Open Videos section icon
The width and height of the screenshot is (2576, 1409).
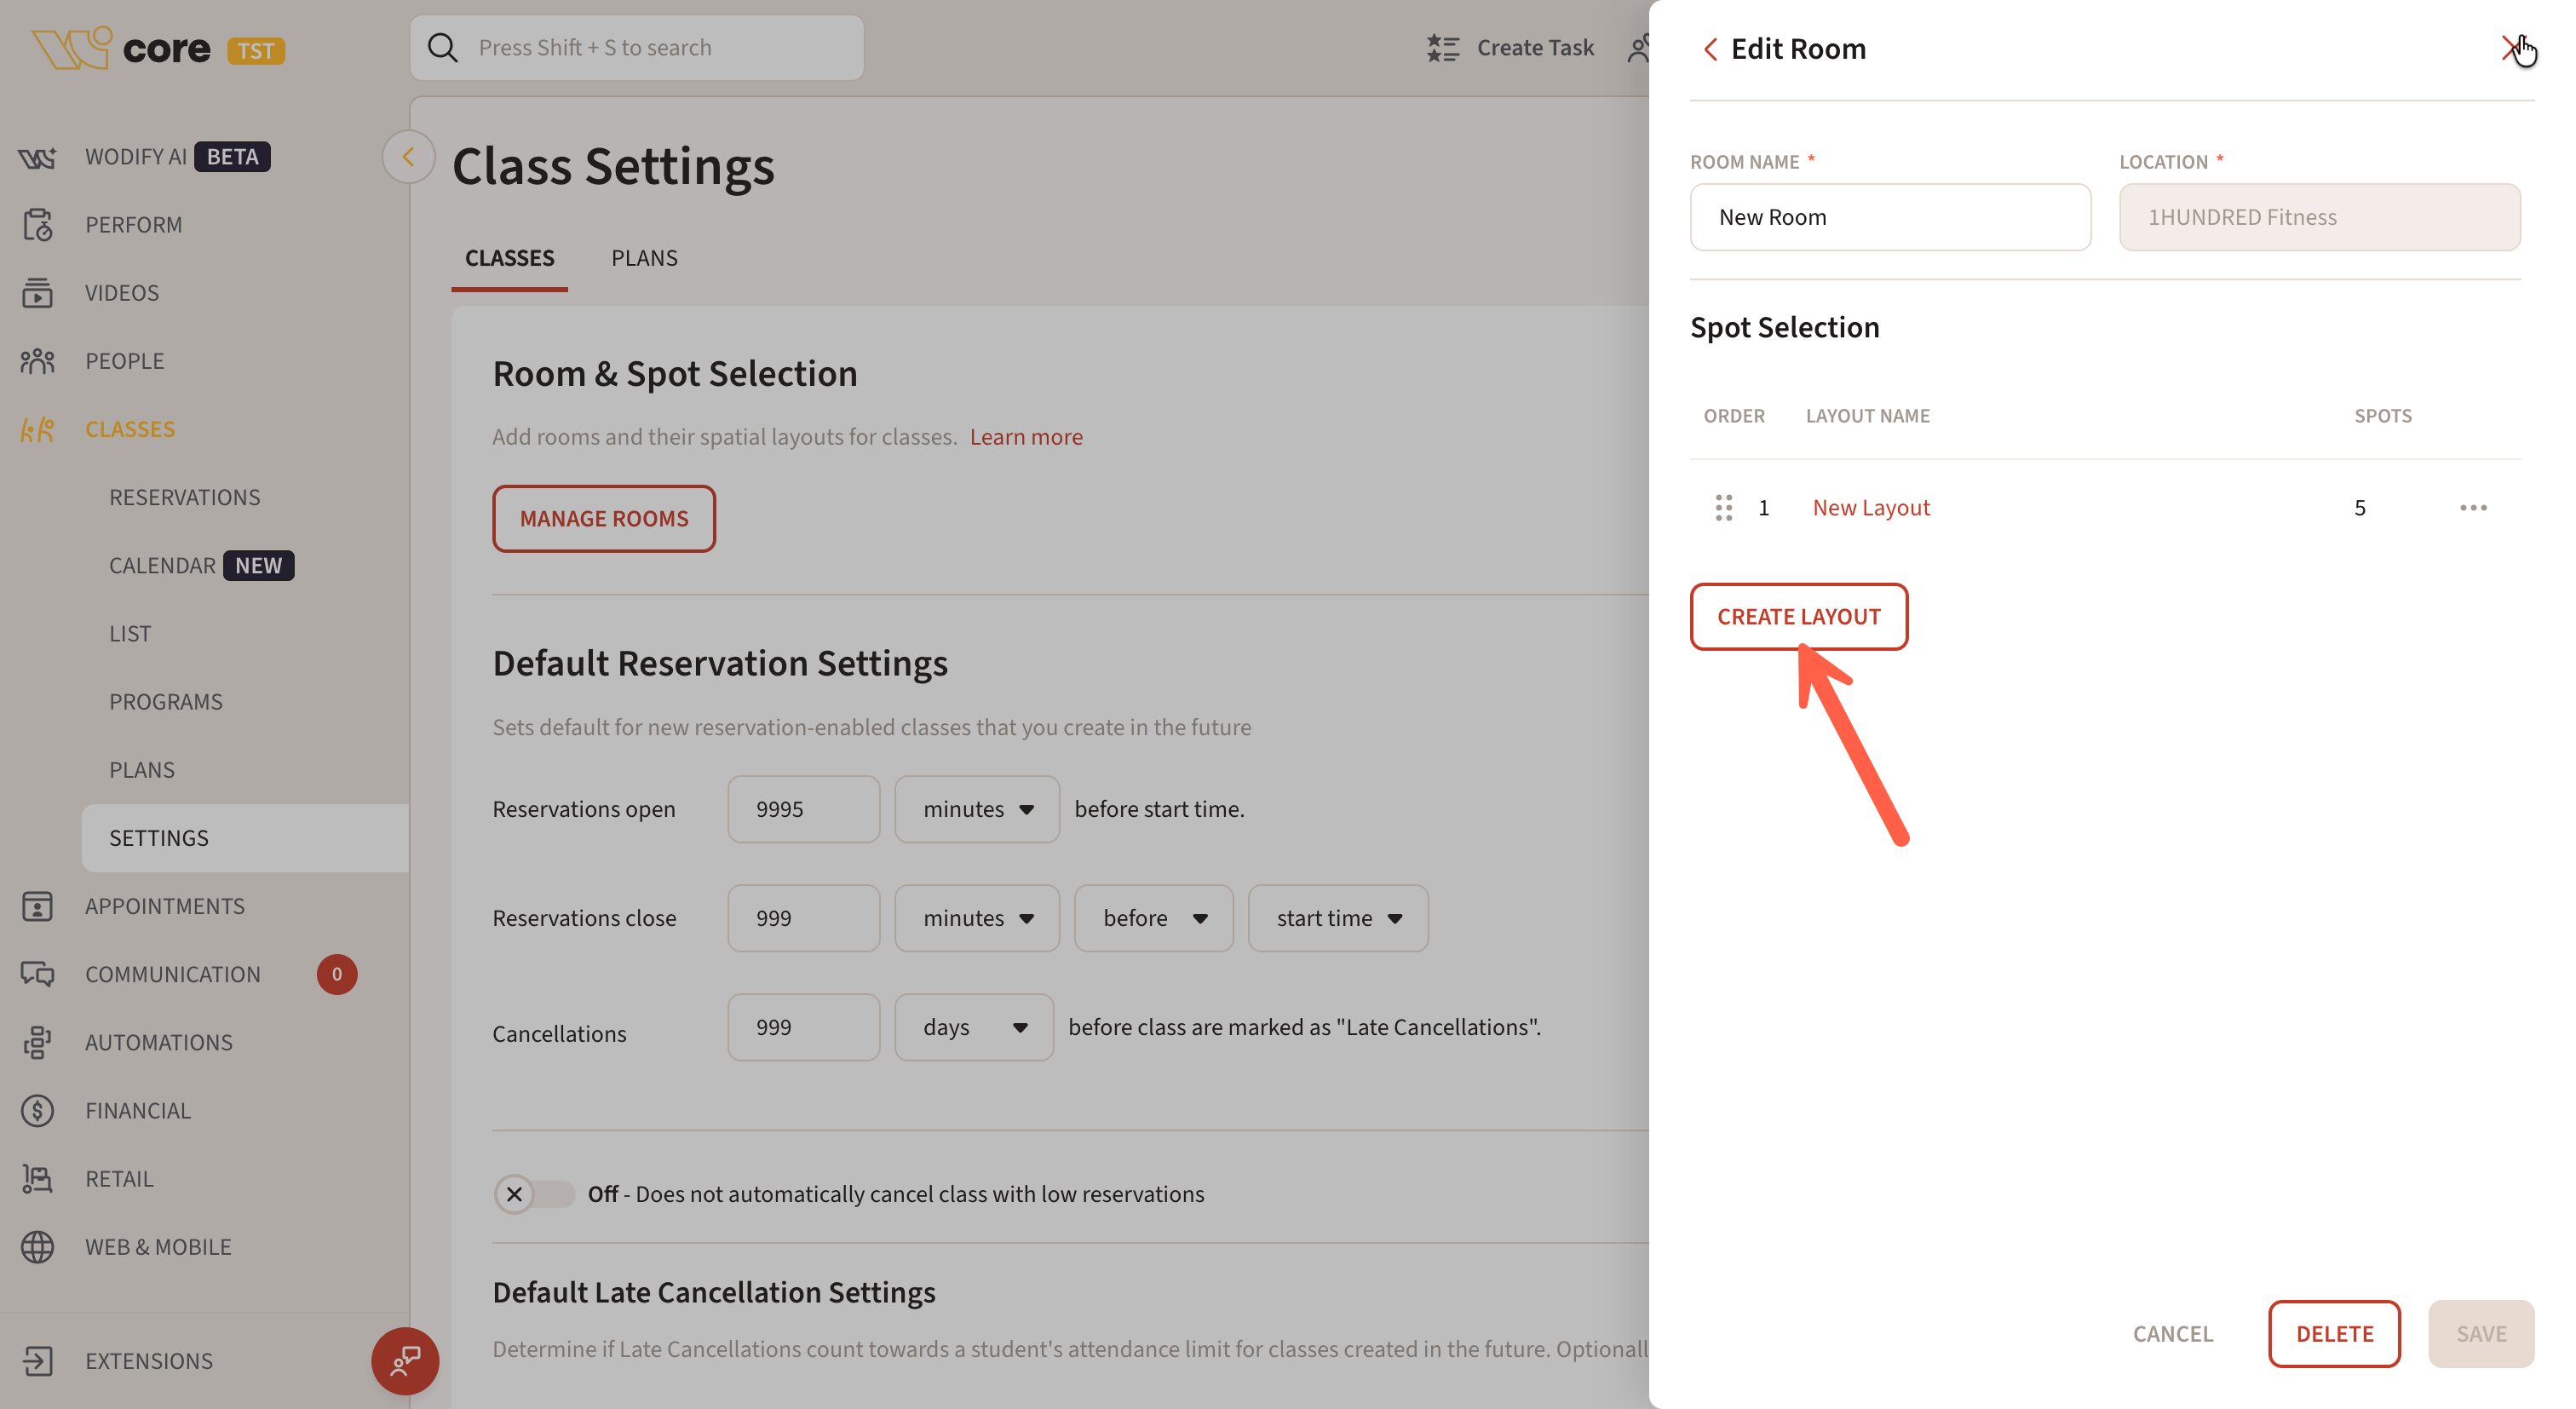click(37, 293)
